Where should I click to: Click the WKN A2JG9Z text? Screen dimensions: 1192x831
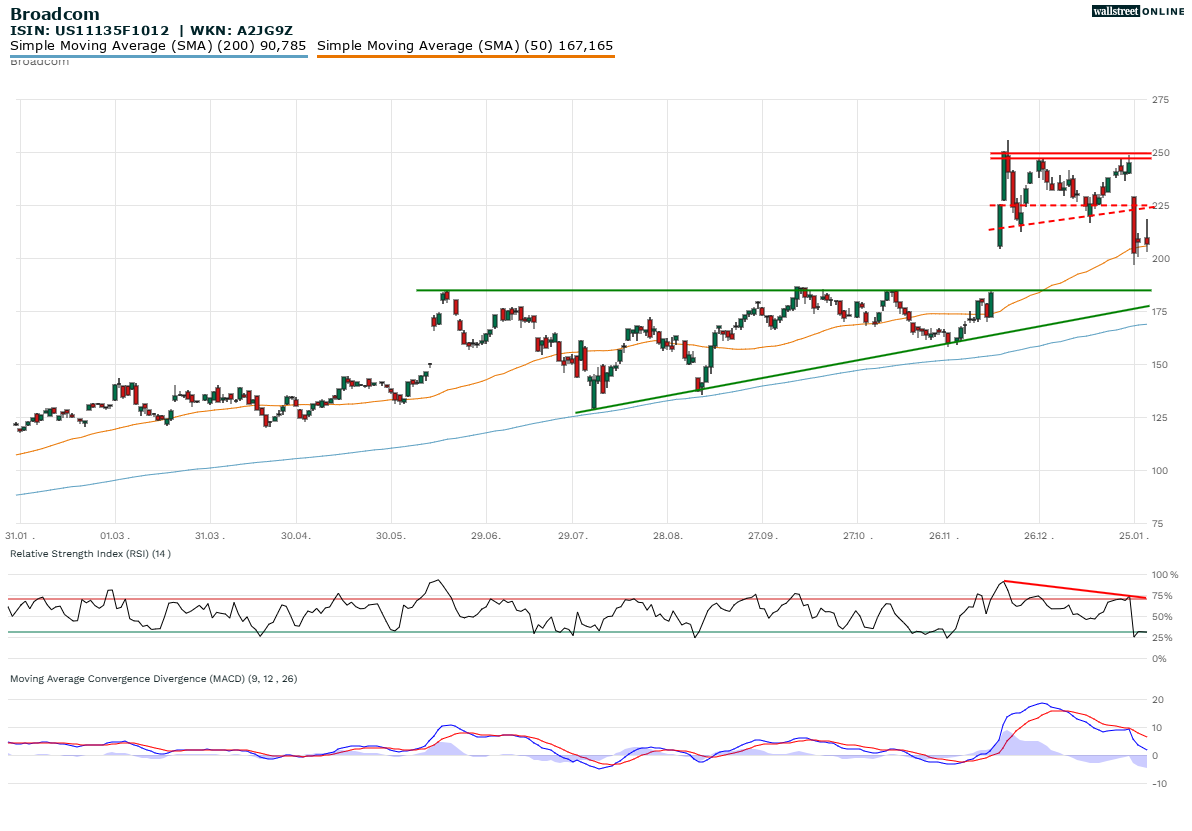[241, 30]
